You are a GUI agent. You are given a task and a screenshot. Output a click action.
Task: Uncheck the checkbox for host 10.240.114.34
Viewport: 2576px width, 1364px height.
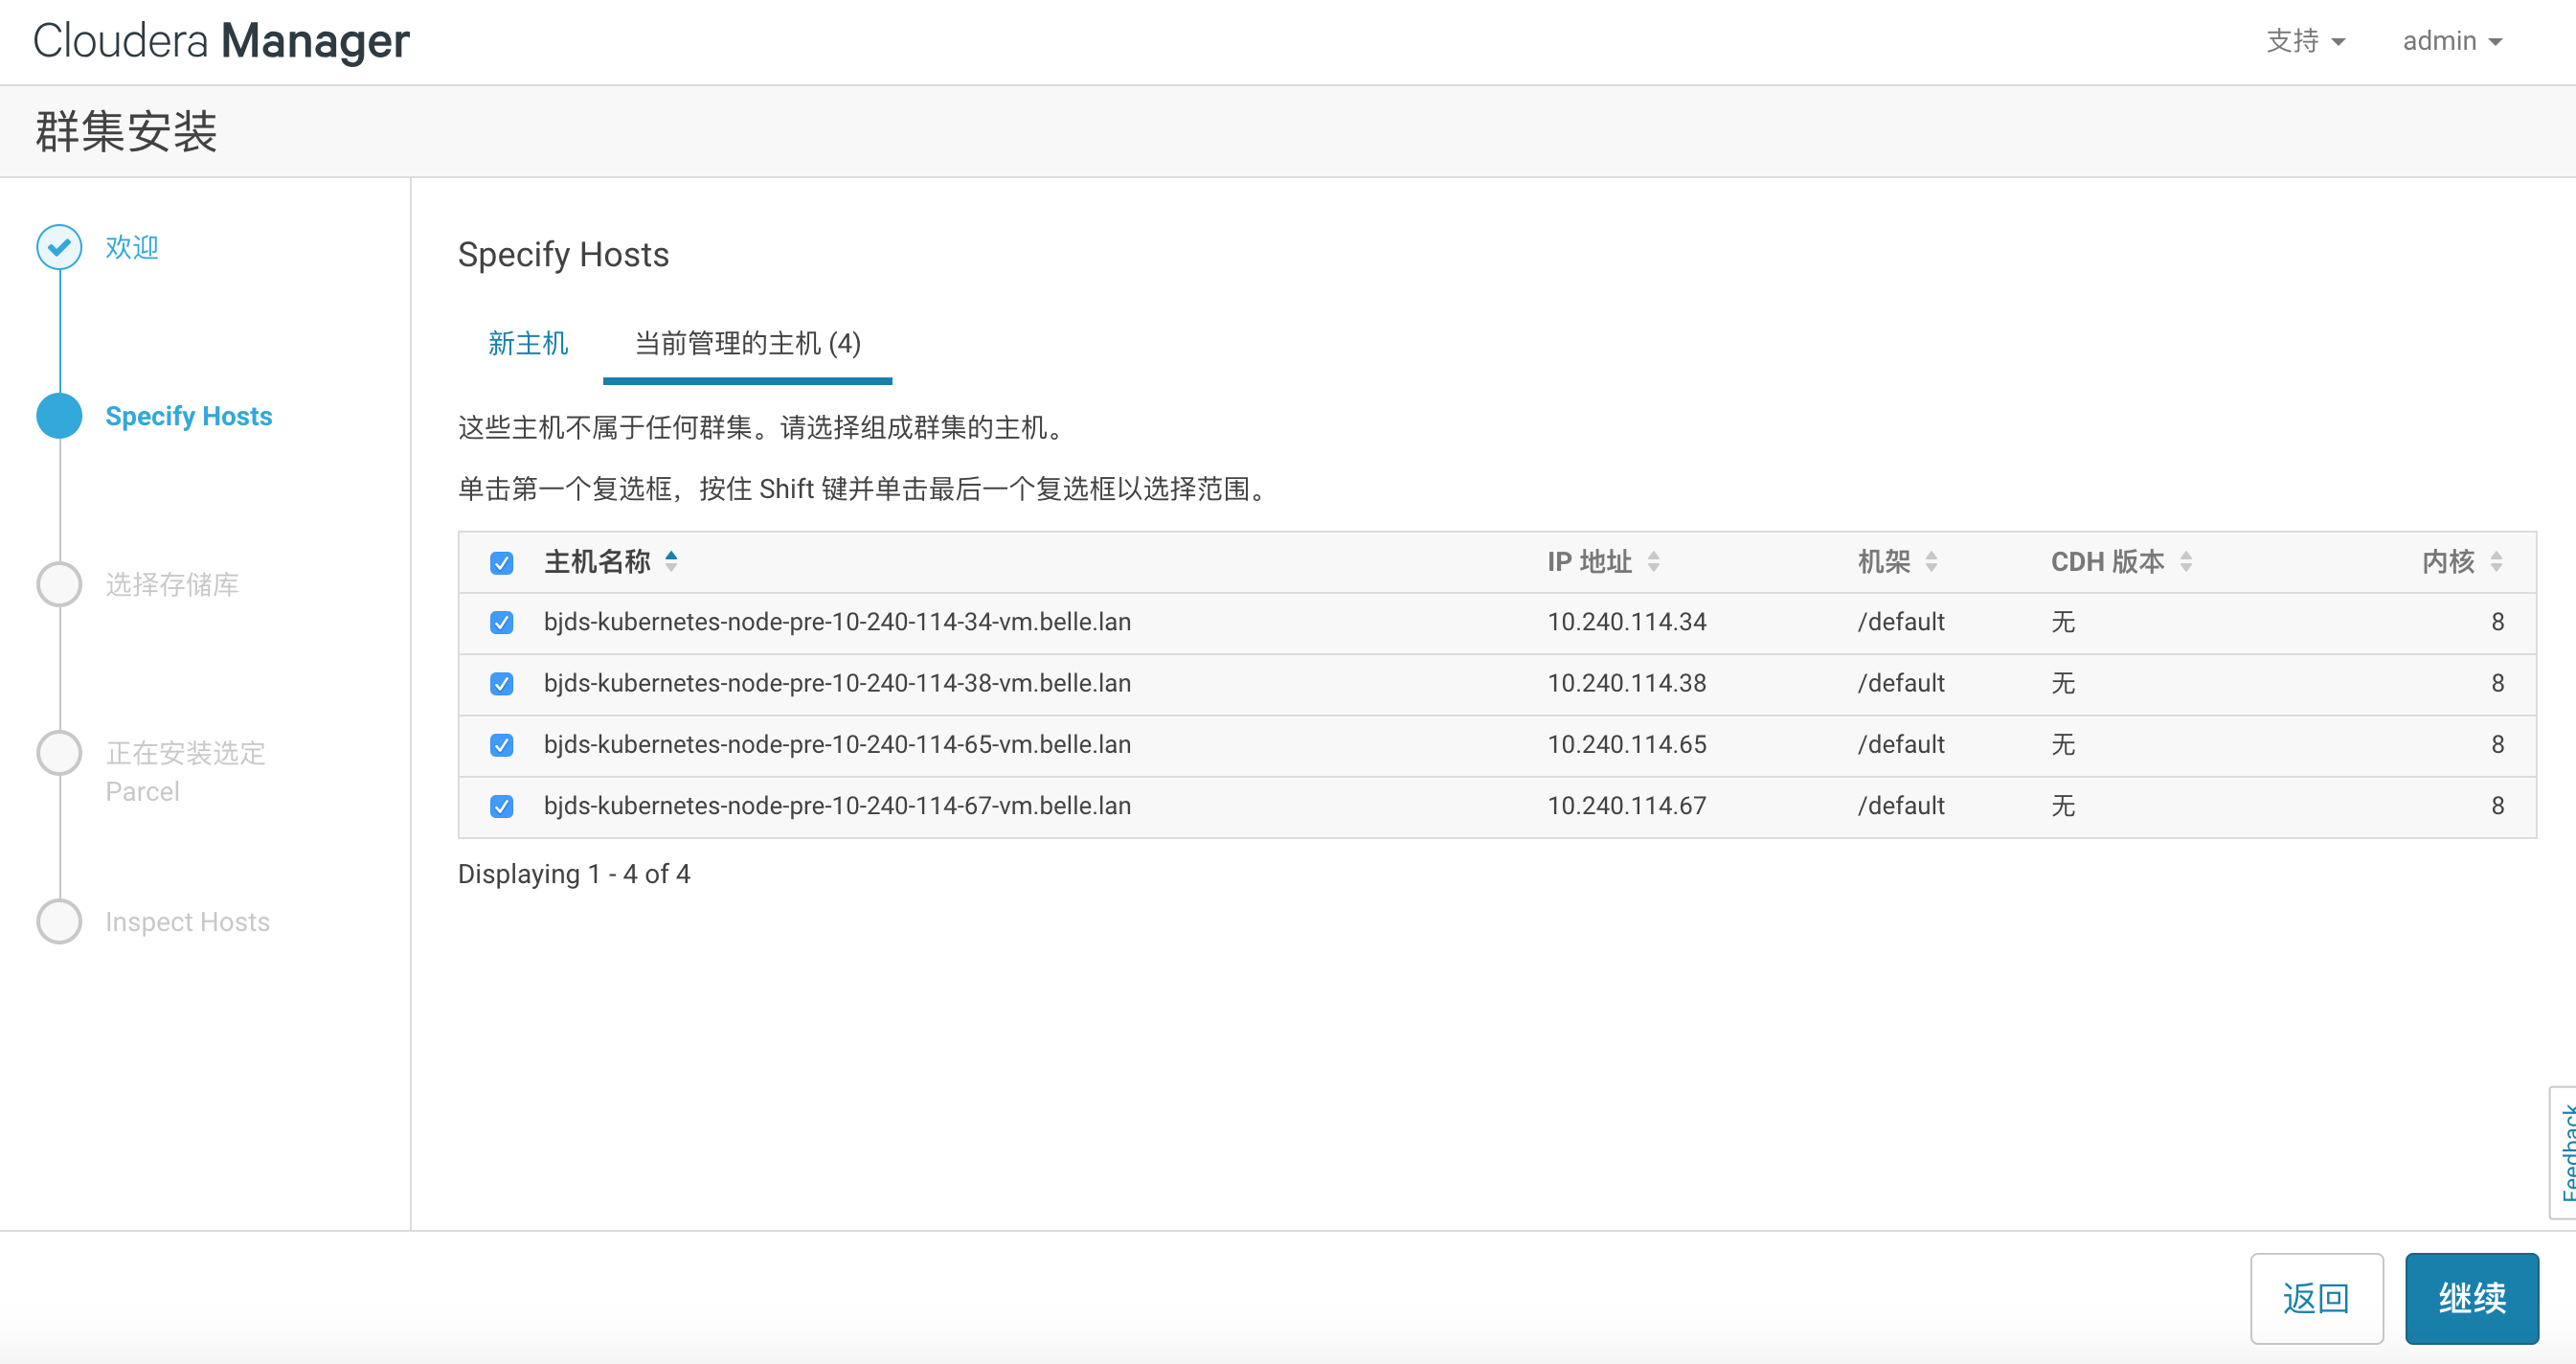coord(503,623)
